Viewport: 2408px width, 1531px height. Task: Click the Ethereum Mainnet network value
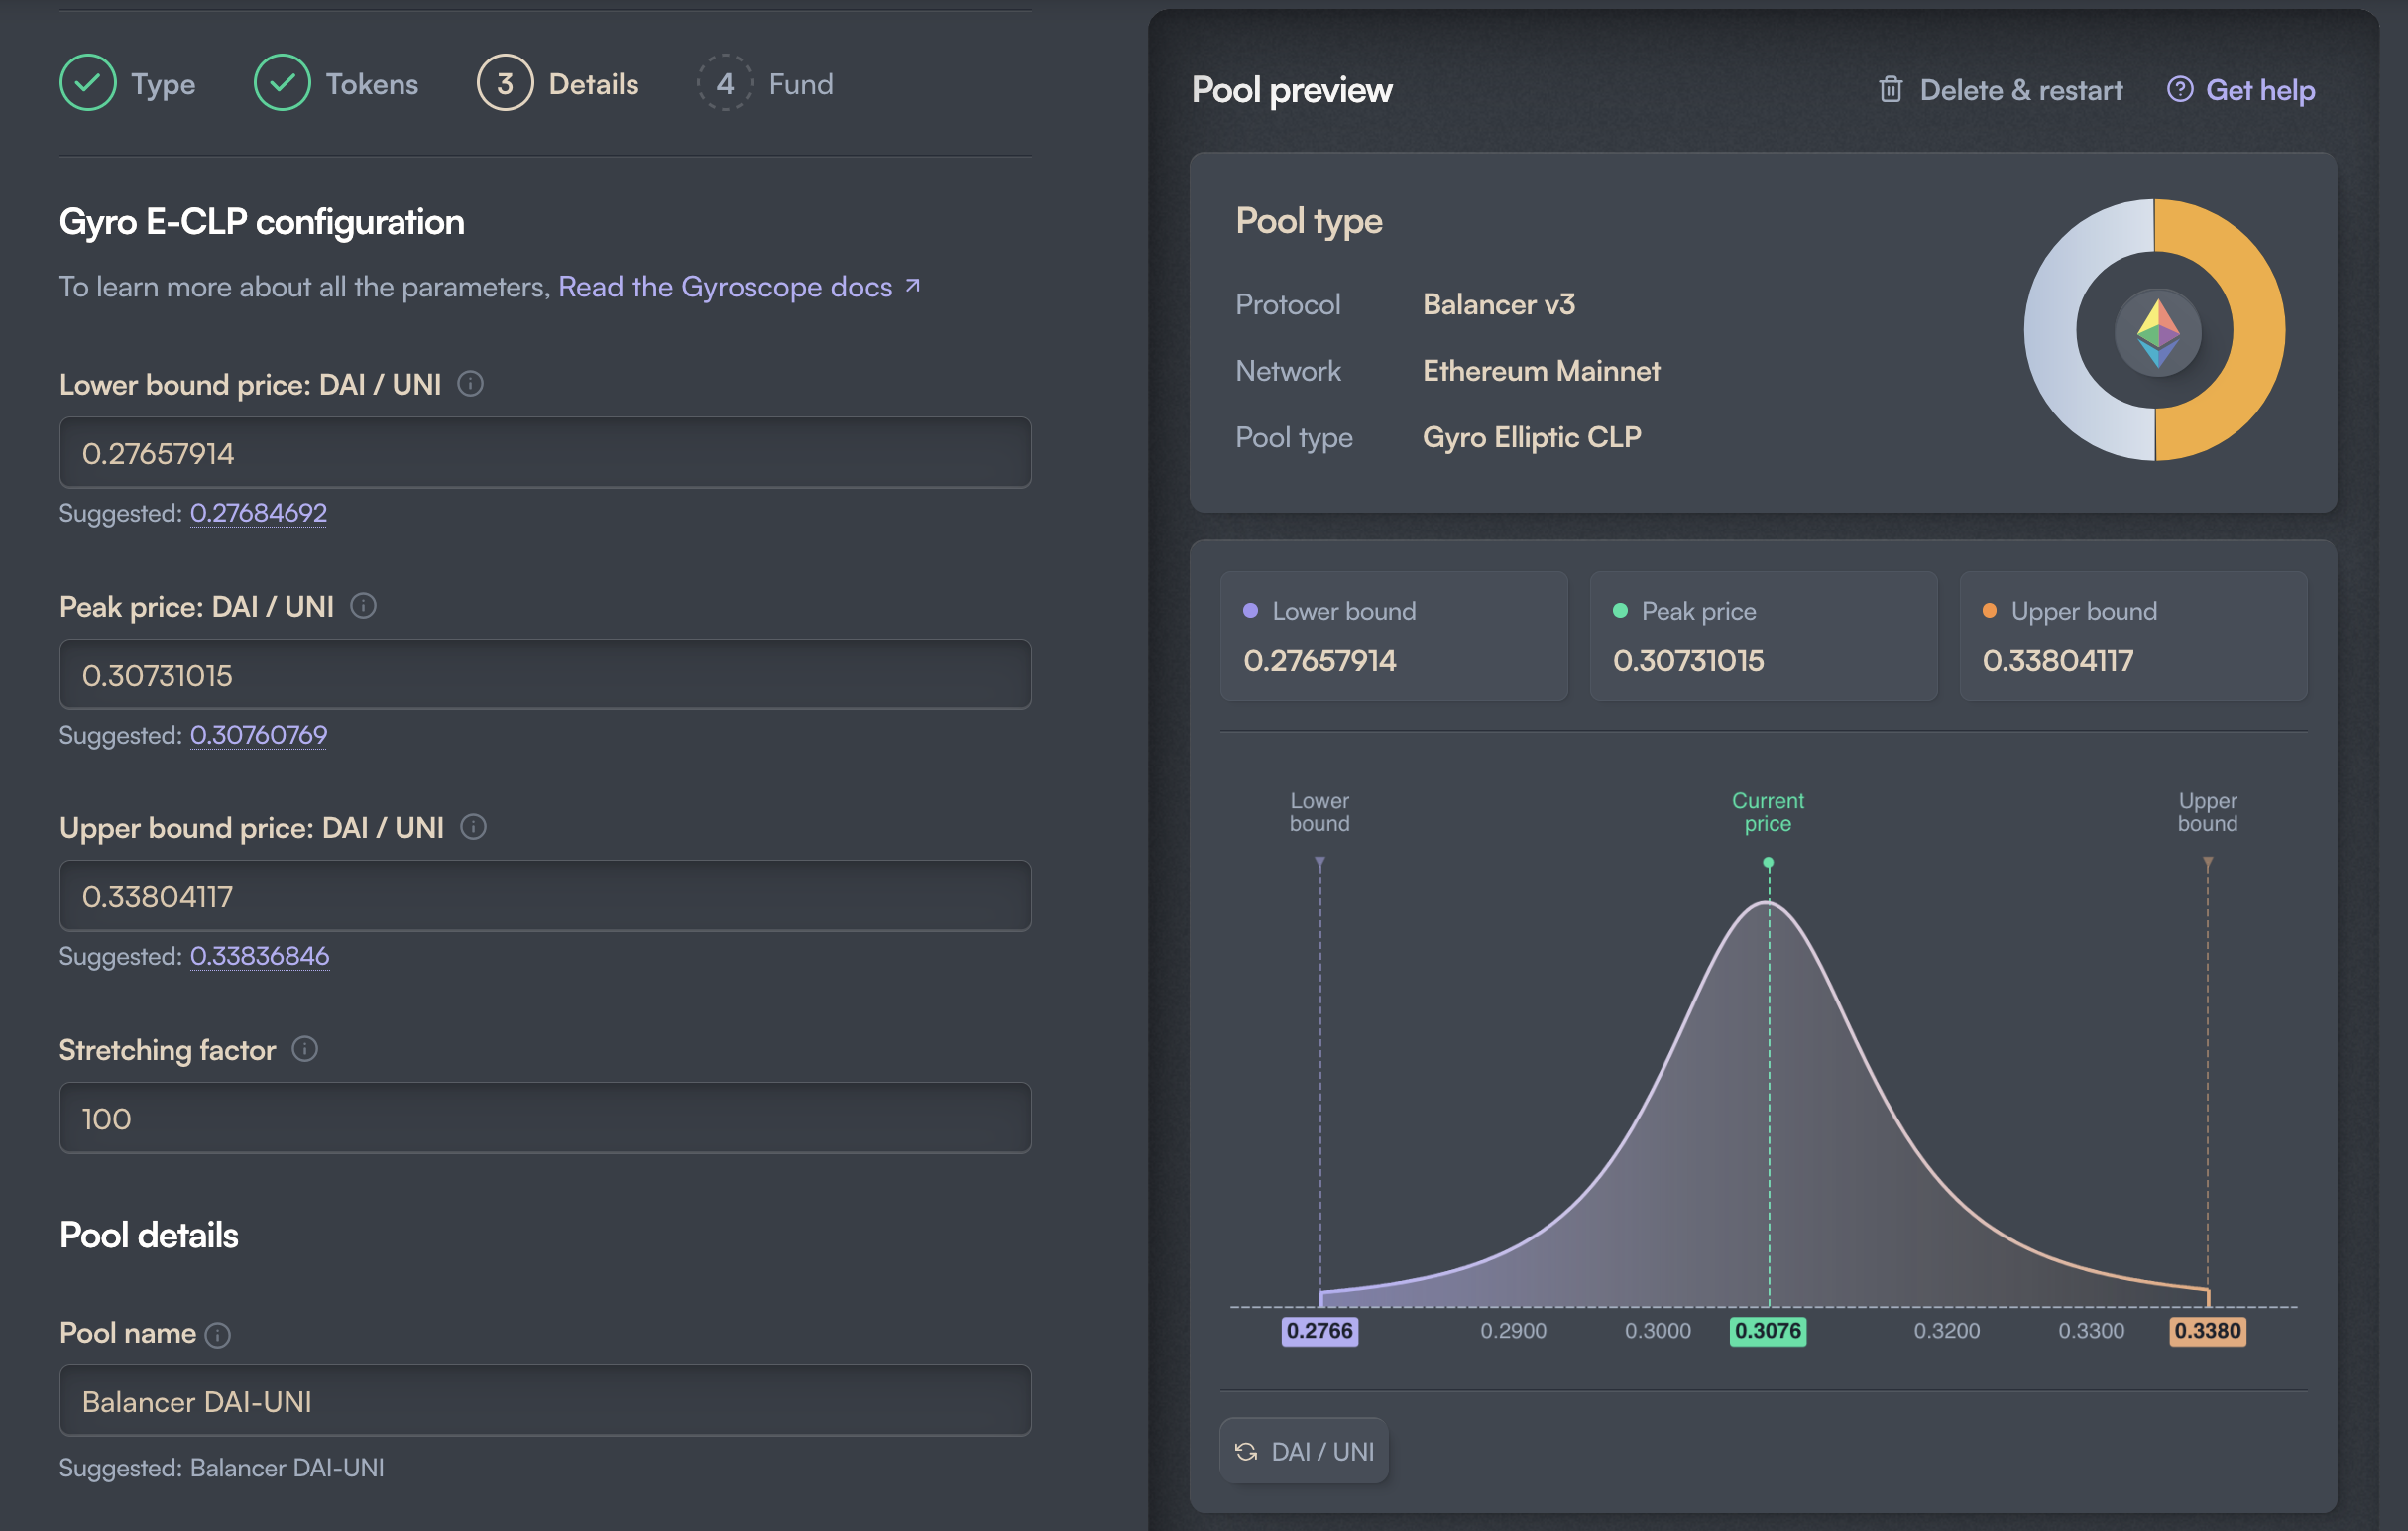(x=1541, y=371)
